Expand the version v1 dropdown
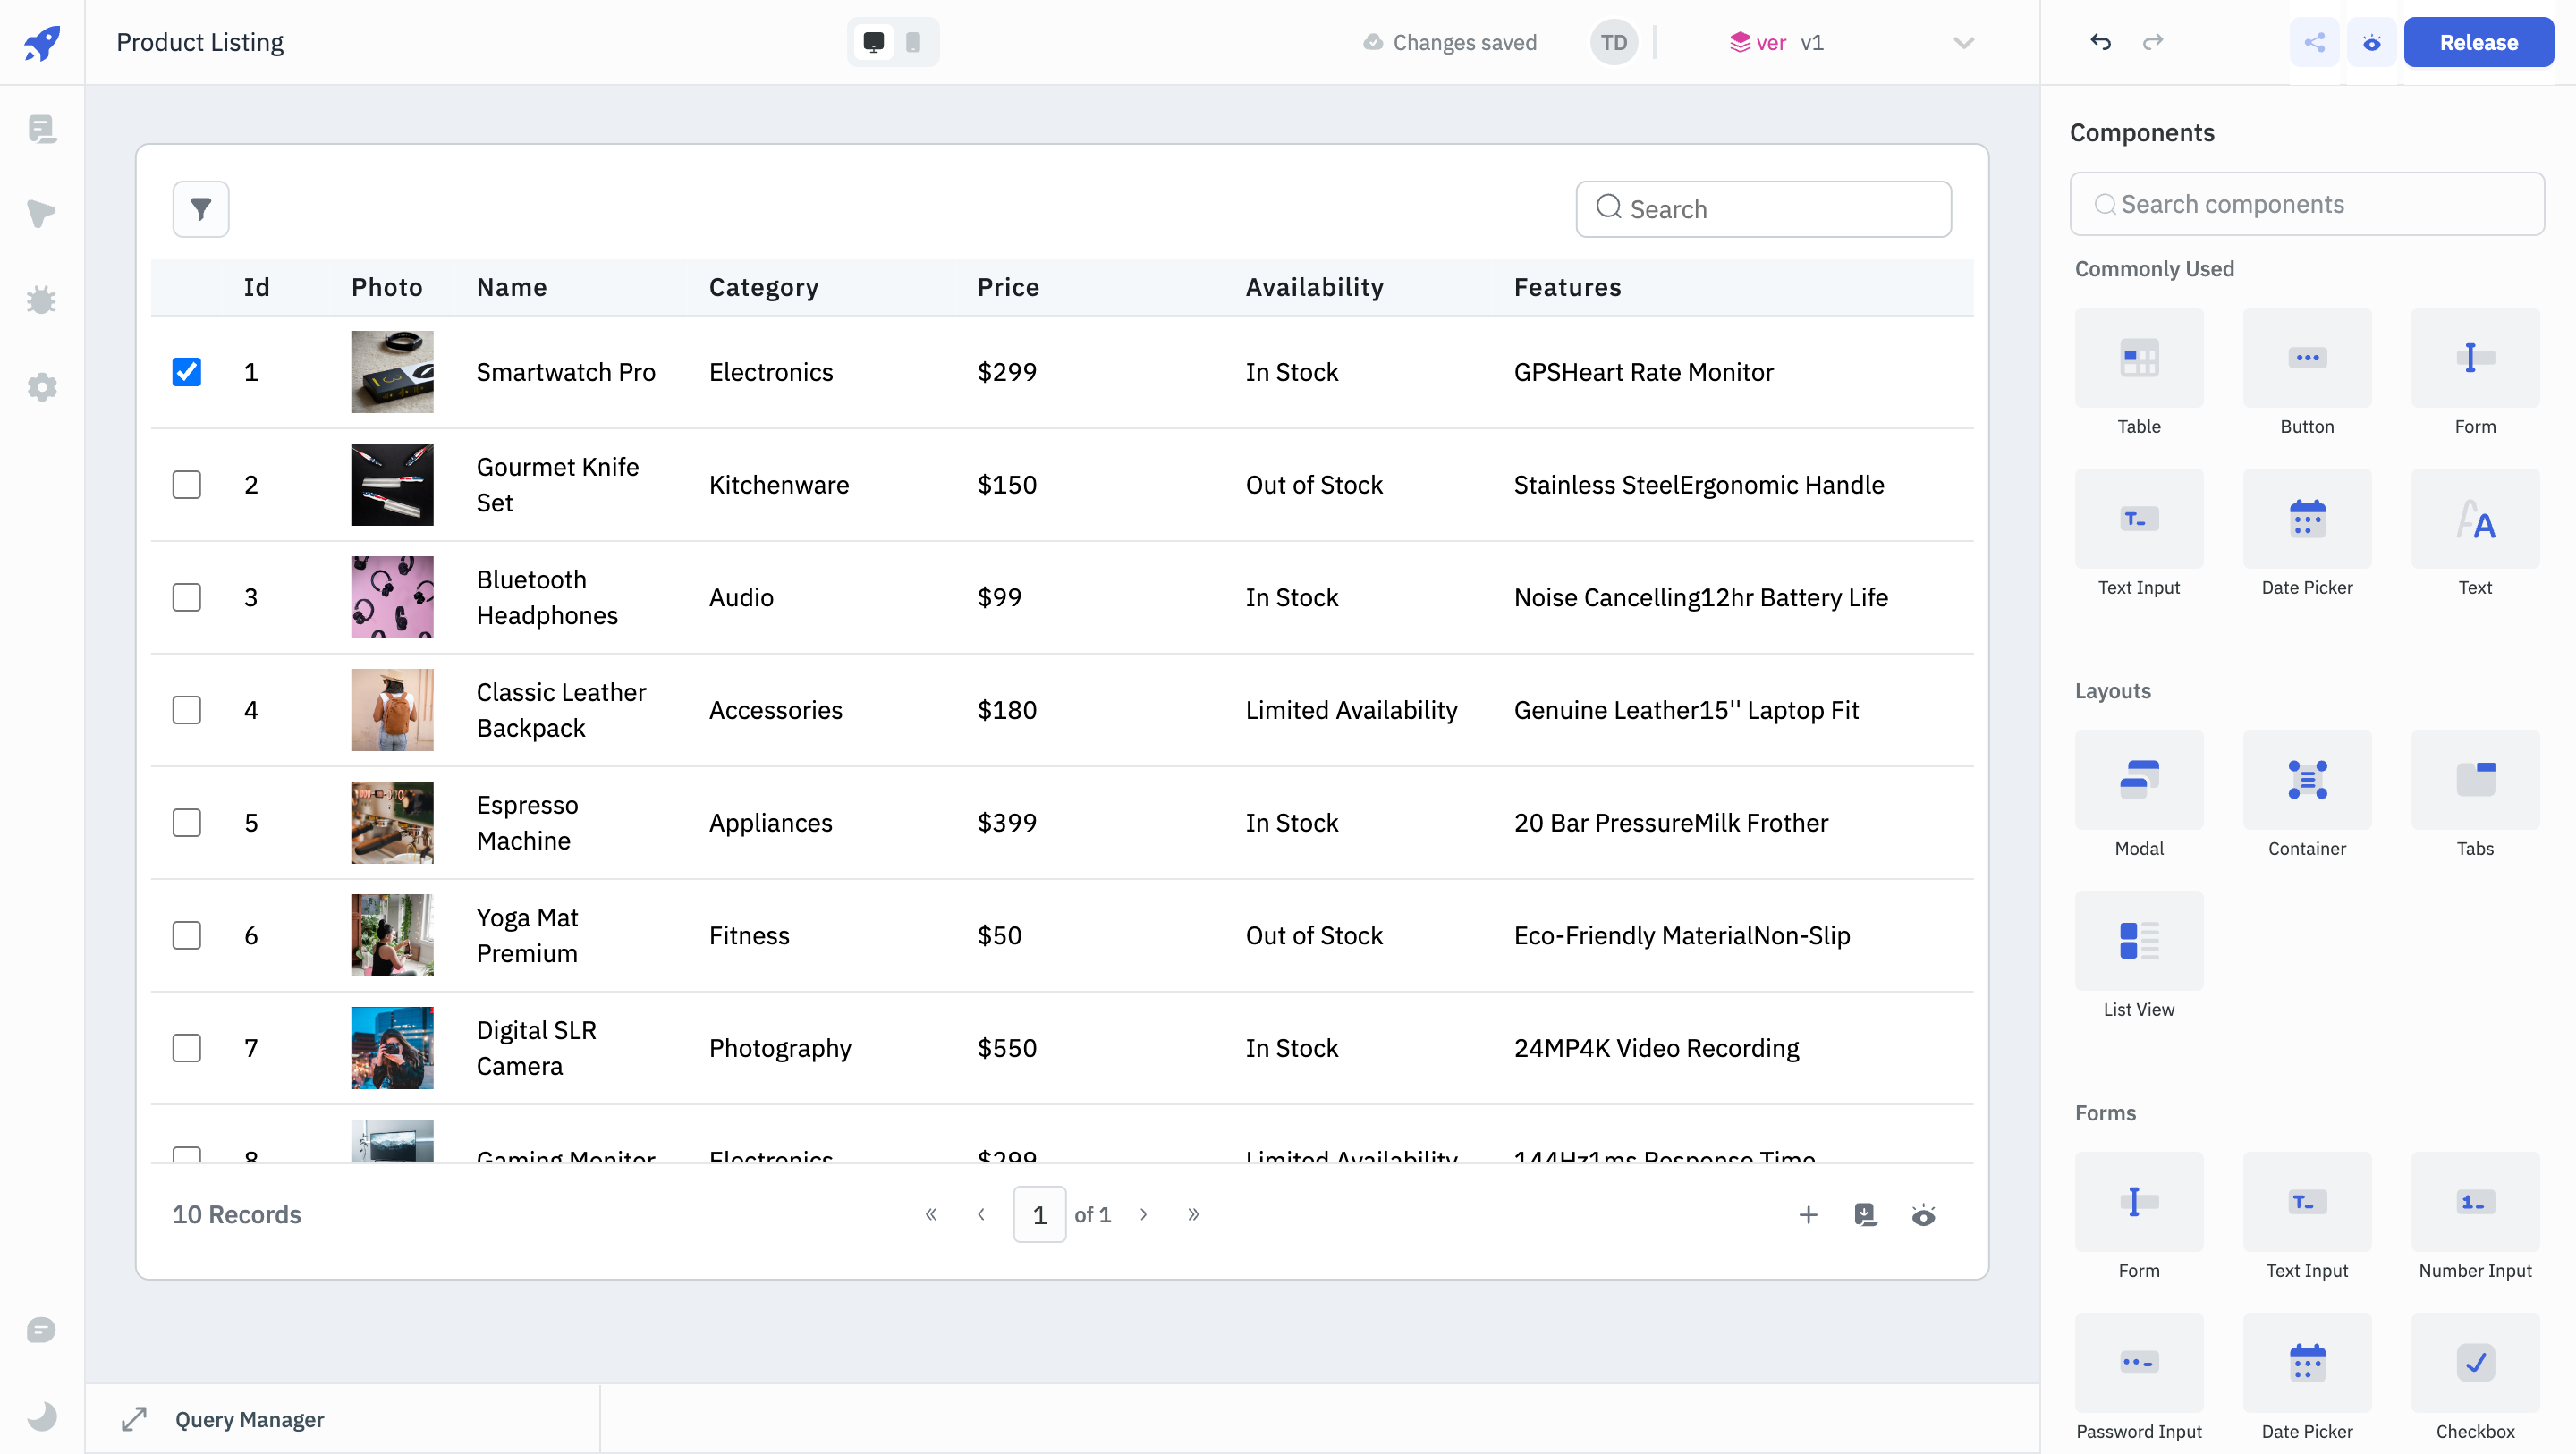2576x1454 pixels. pos(1963,42)
